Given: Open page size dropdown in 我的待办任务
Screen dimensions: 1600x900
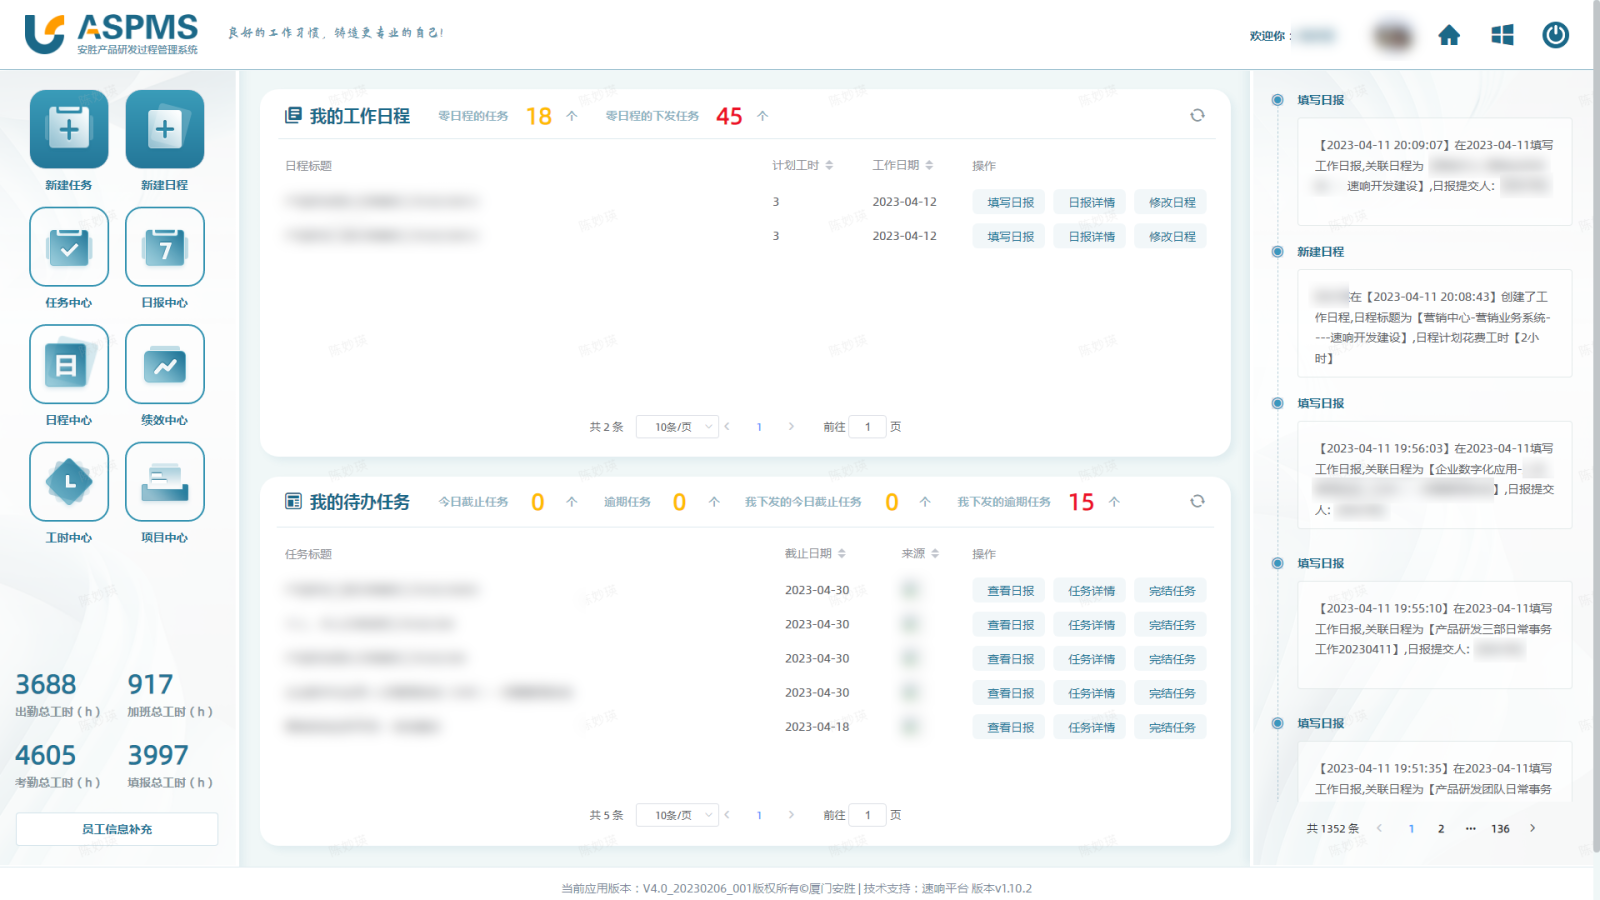Looking at the screenshot, I should 677,815.
